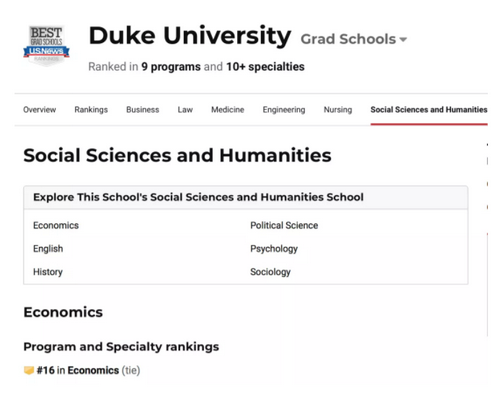Viewport: 500px width, 395px height.
Task: Jump to the Economics section link
Action: tap(56, 226)
